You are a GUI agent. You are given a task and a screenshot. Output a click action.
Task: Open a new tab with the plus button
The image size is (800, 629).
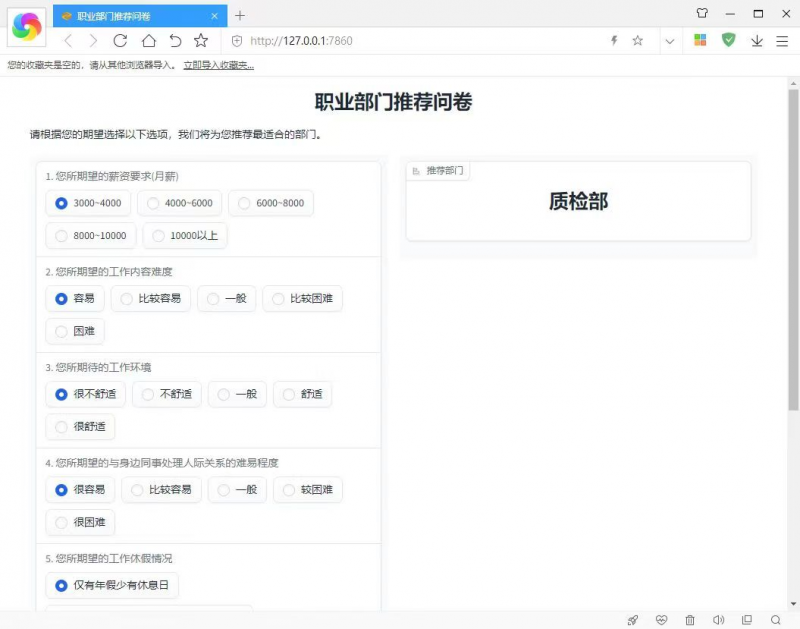click(x=240, y=16)
